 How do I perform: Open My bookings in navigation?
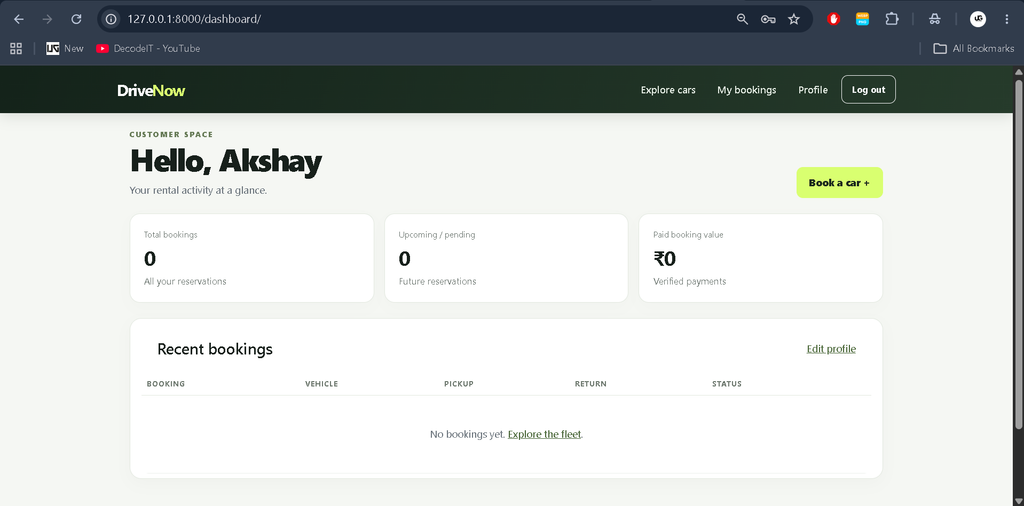(x=746, y=90)
